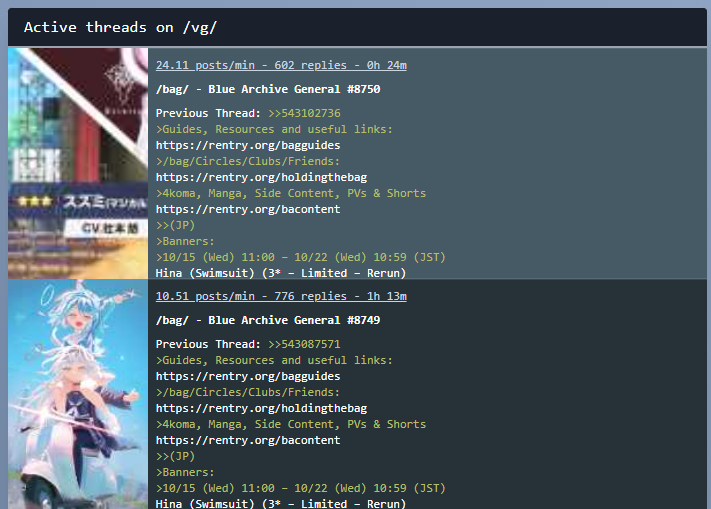Viewport: 711px width, 509px height.
Task: Click 'Active threads on /vg/' header
Action: coord(121,28)
